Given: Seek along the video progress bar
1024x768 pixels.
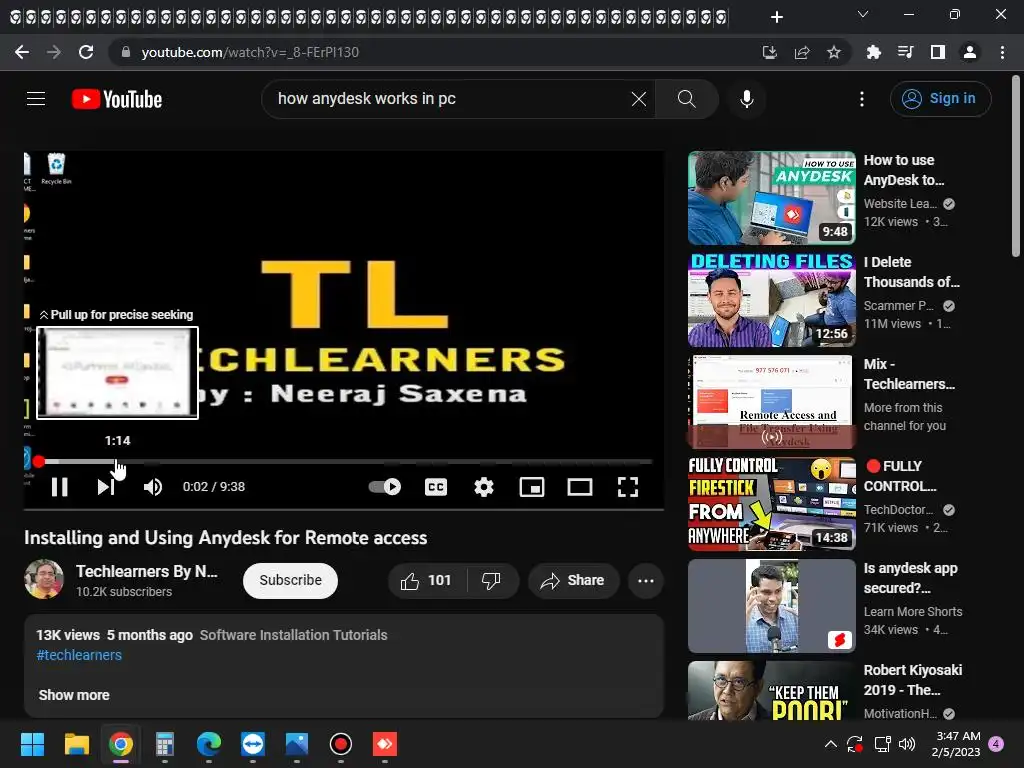Looking at the screenshot, I should click(344, 462).
